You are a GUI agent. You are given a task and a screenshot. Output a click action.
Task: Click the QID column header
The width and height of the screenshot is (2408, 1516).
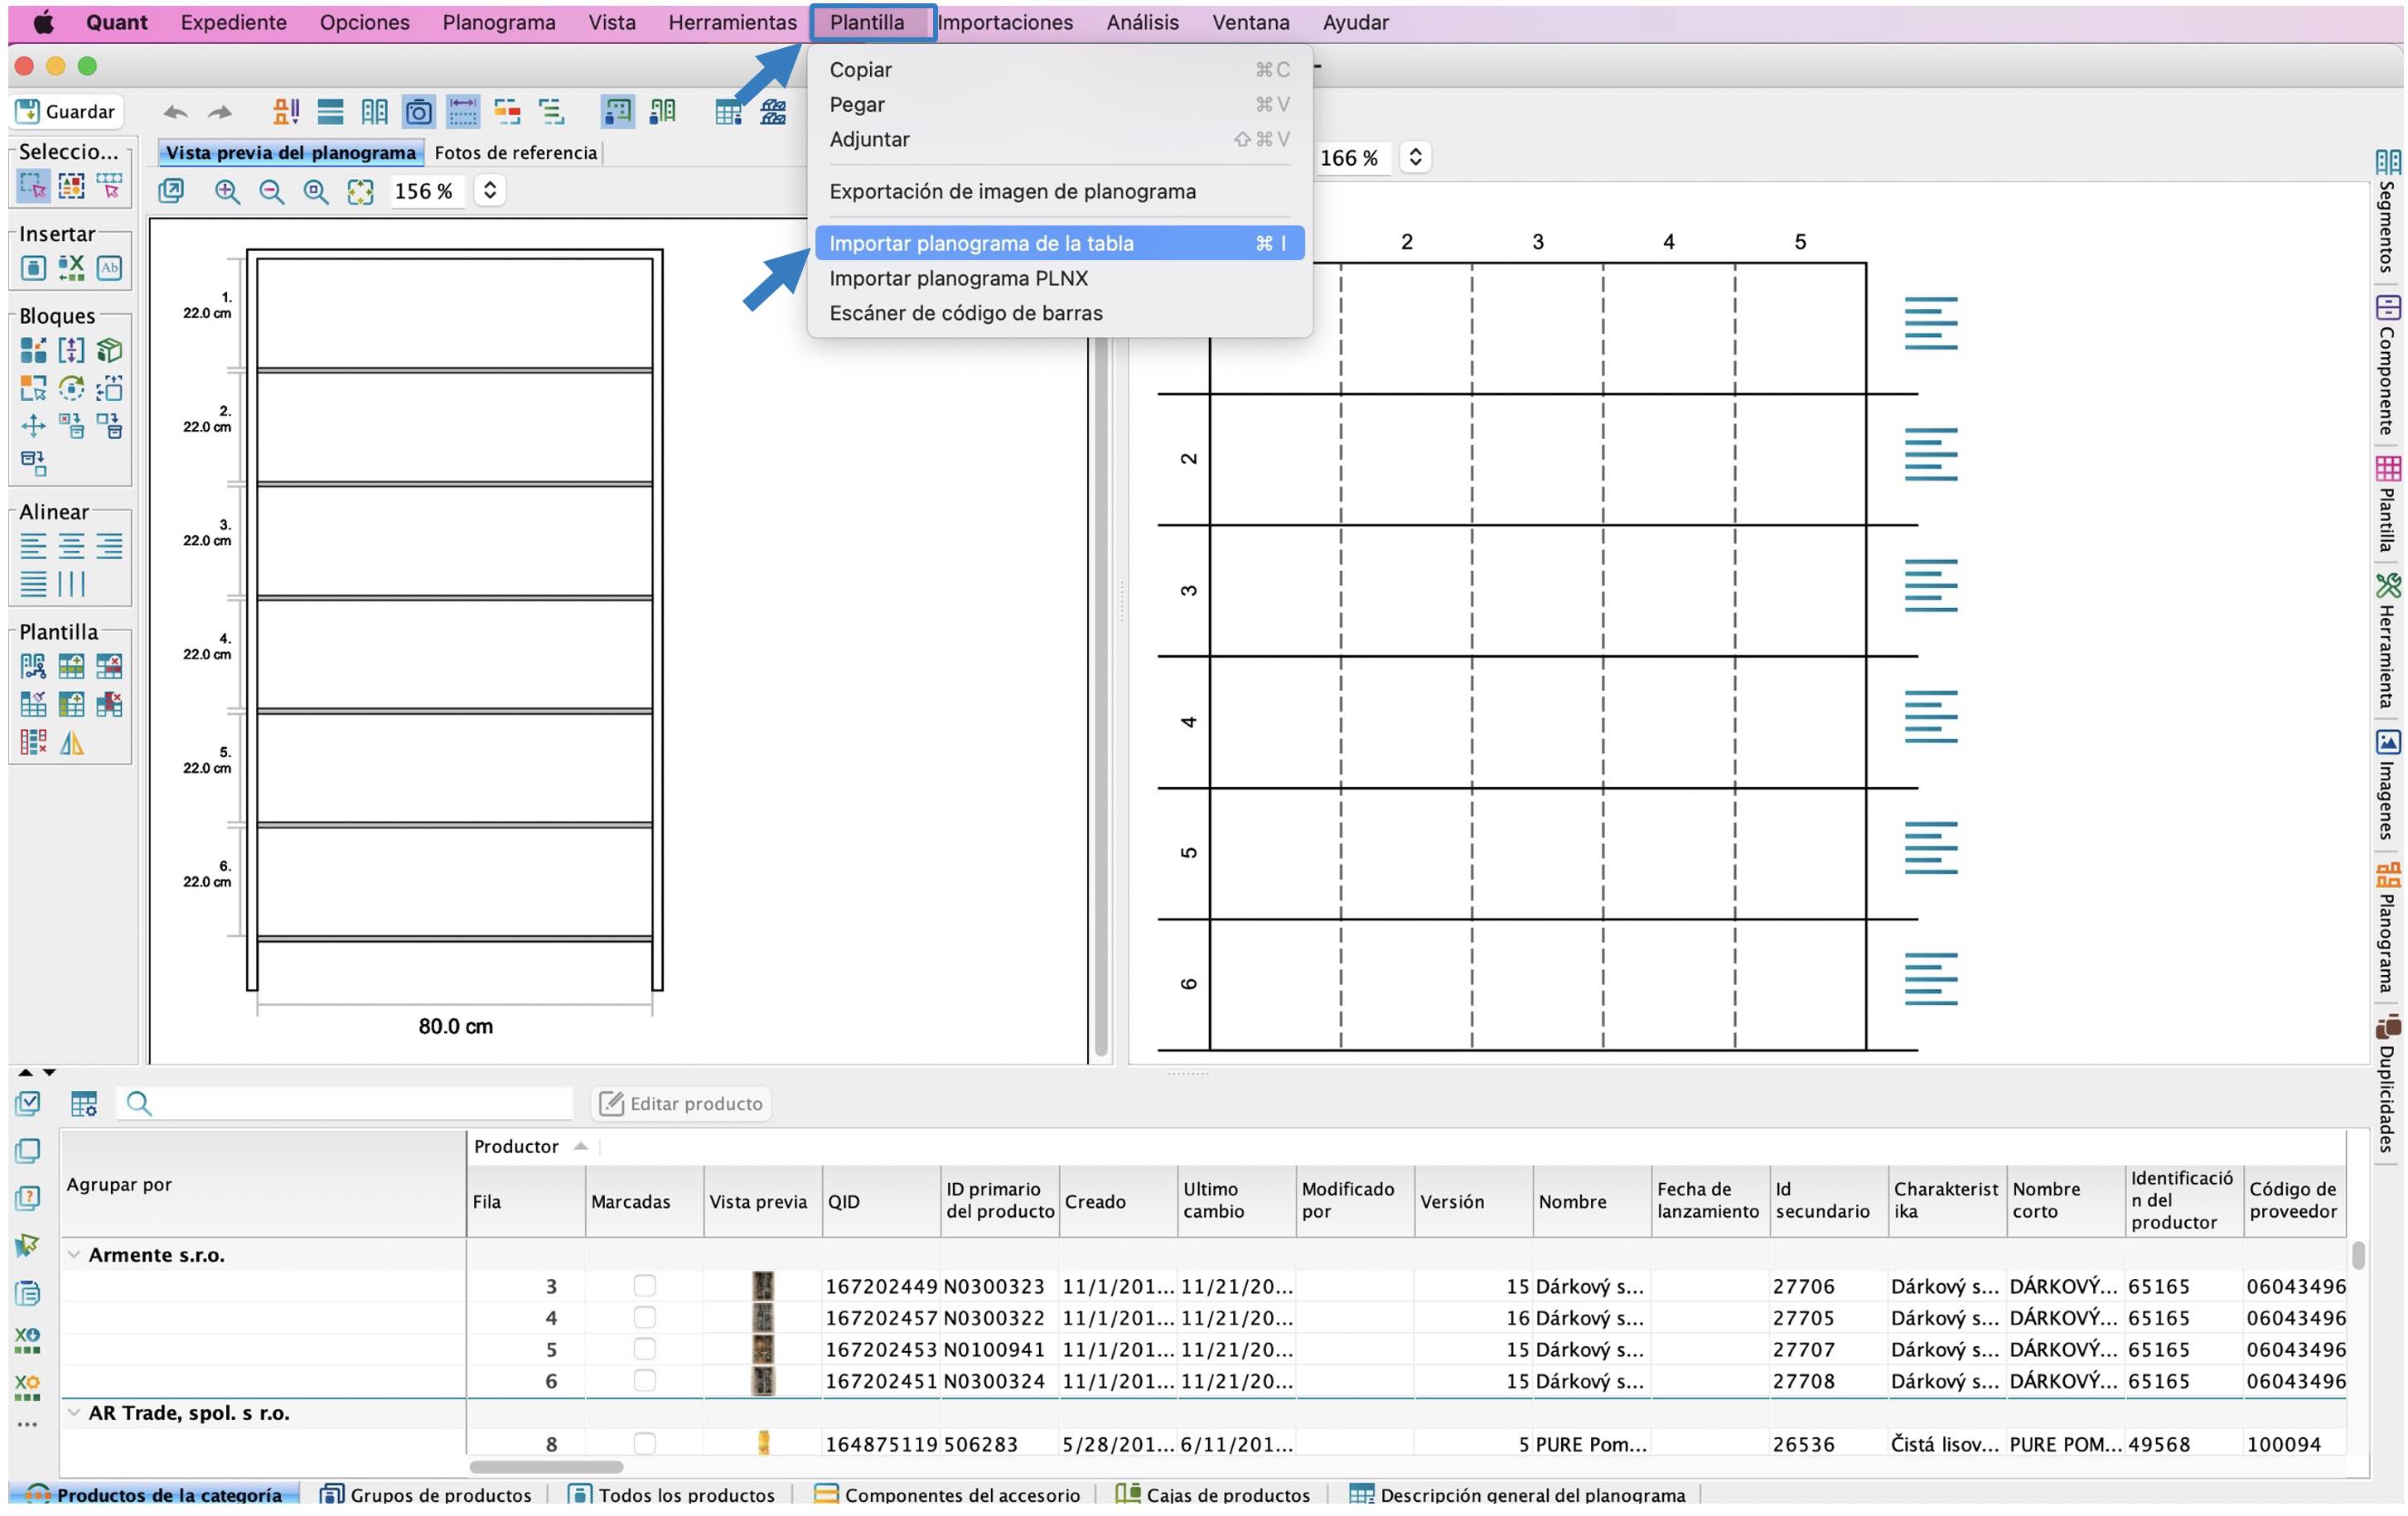click(881, 1201)
